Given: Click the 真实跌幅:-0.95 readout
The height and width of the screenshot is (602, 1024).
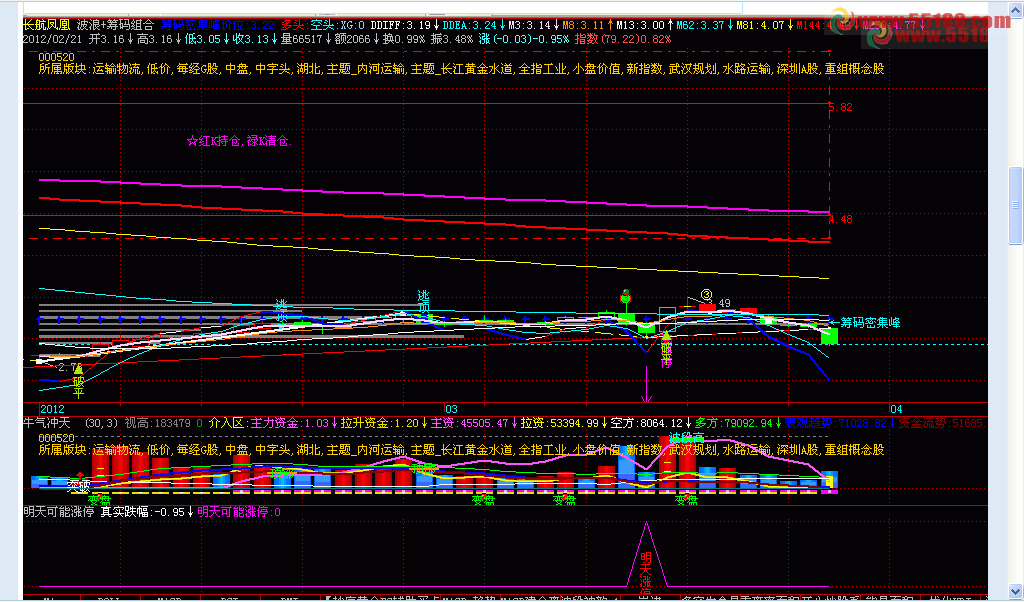Looking at the screenshot, I should tap(143, 513).
